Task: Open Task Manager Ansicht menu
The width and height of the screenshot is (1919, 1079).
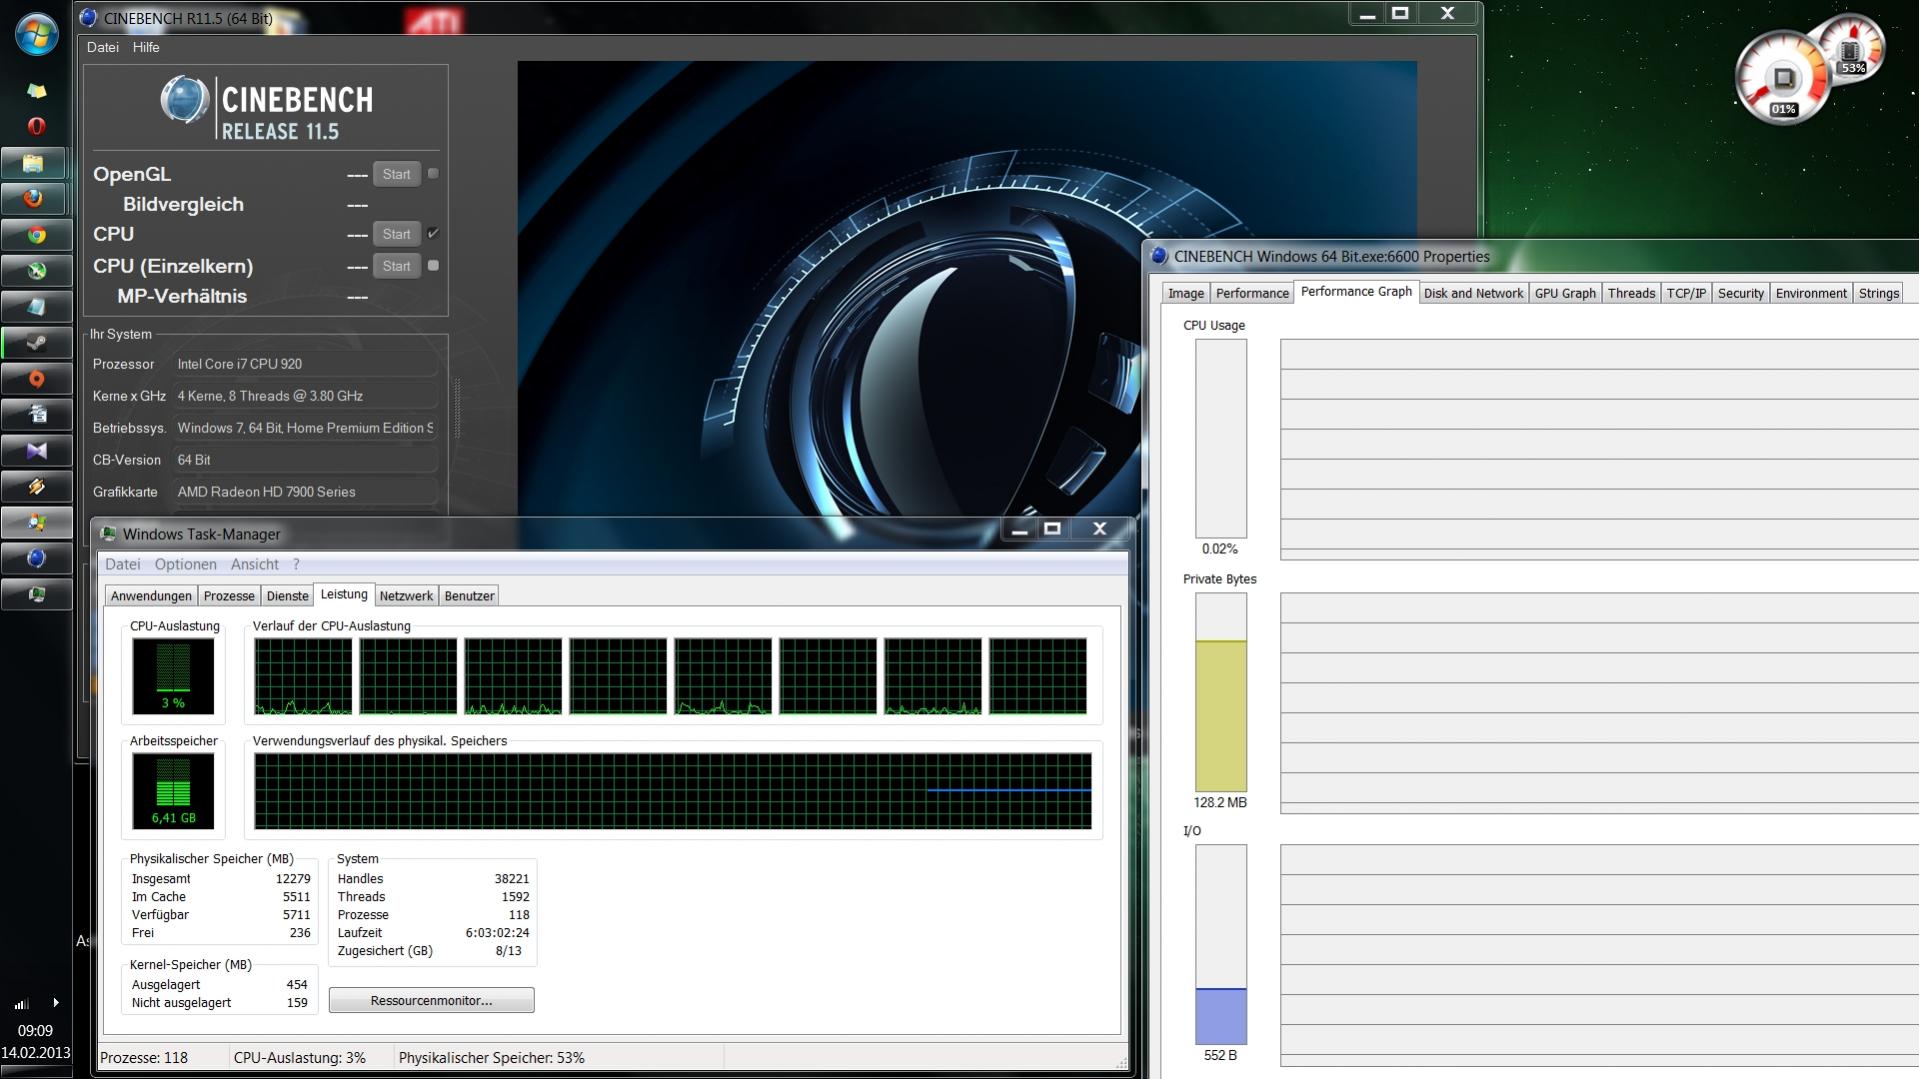Action: point(254,564)
